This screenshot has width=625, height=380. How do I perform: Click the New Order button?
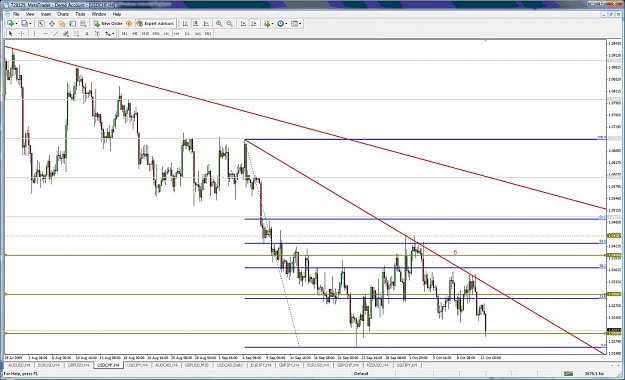pos(108,24)
